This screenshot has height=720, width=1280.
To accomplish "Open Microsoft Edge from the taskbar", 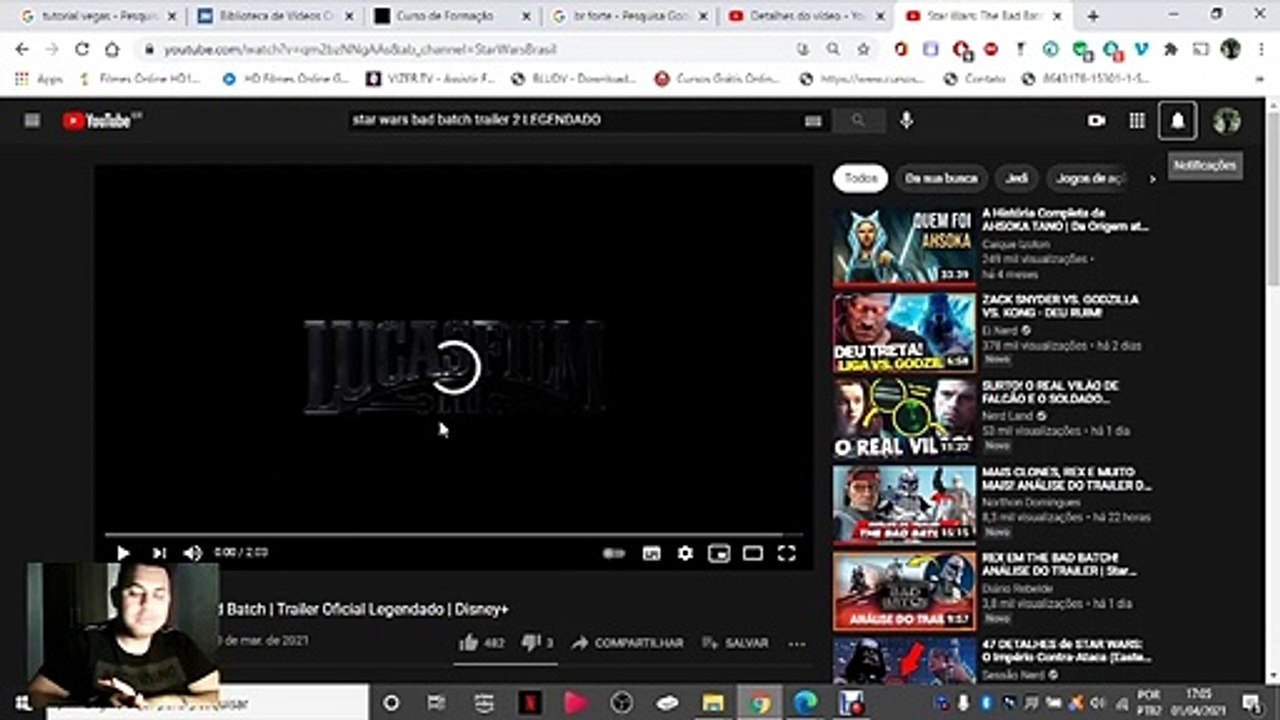I will (x=805, y=703).
